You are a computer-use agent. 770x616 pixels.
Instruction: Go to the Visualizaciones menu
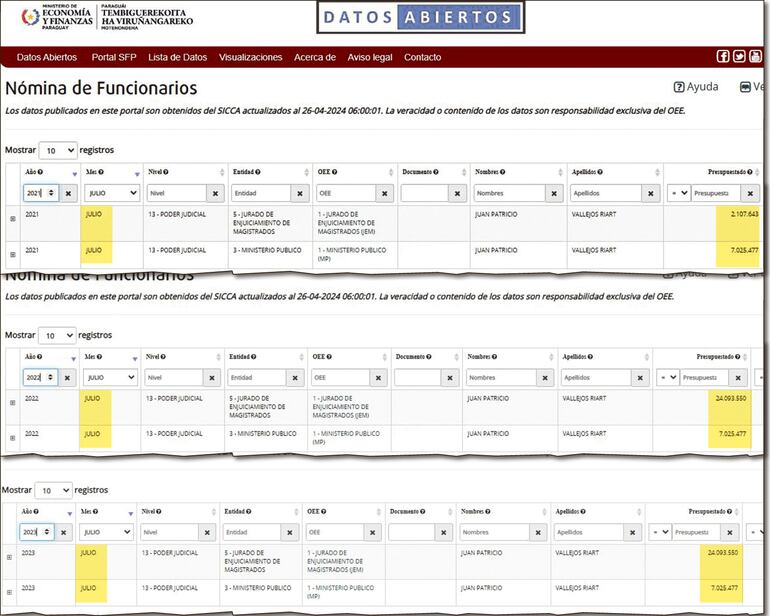250,57
